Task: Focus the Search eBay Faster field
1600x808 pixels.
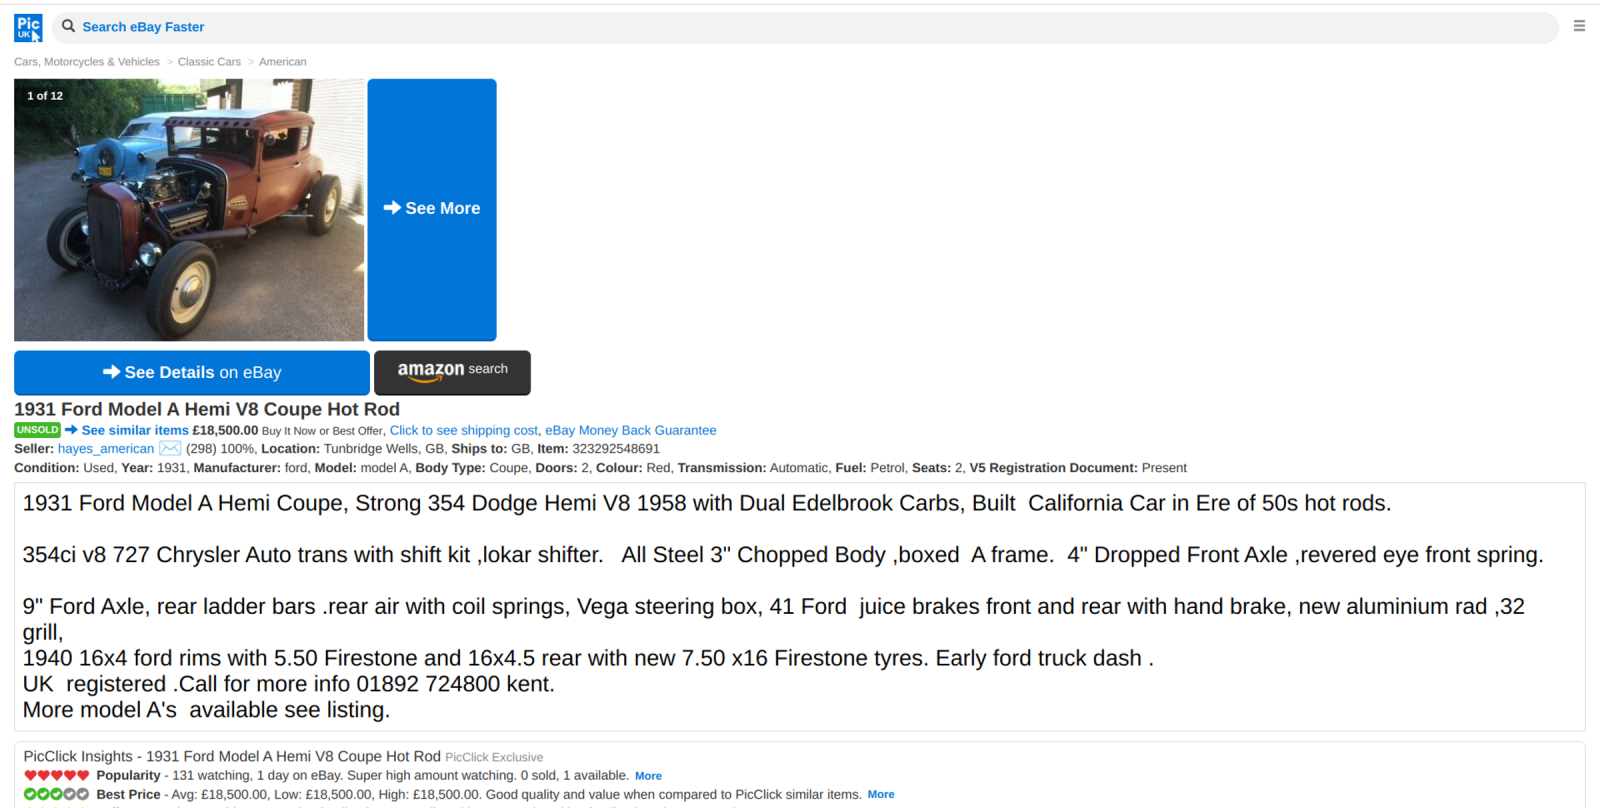Action: tap(800, 27)
